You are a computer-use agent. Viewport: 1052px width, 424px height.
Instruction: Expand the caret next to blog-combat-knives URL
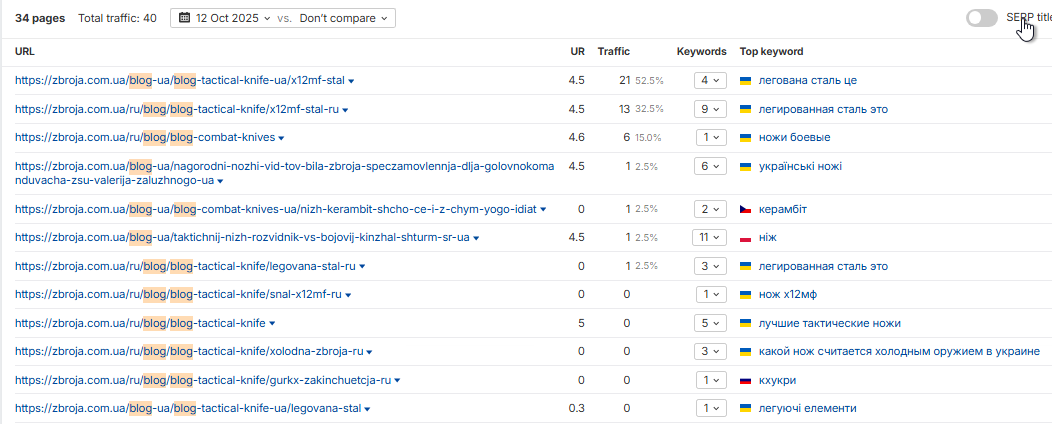click(281, 138)
